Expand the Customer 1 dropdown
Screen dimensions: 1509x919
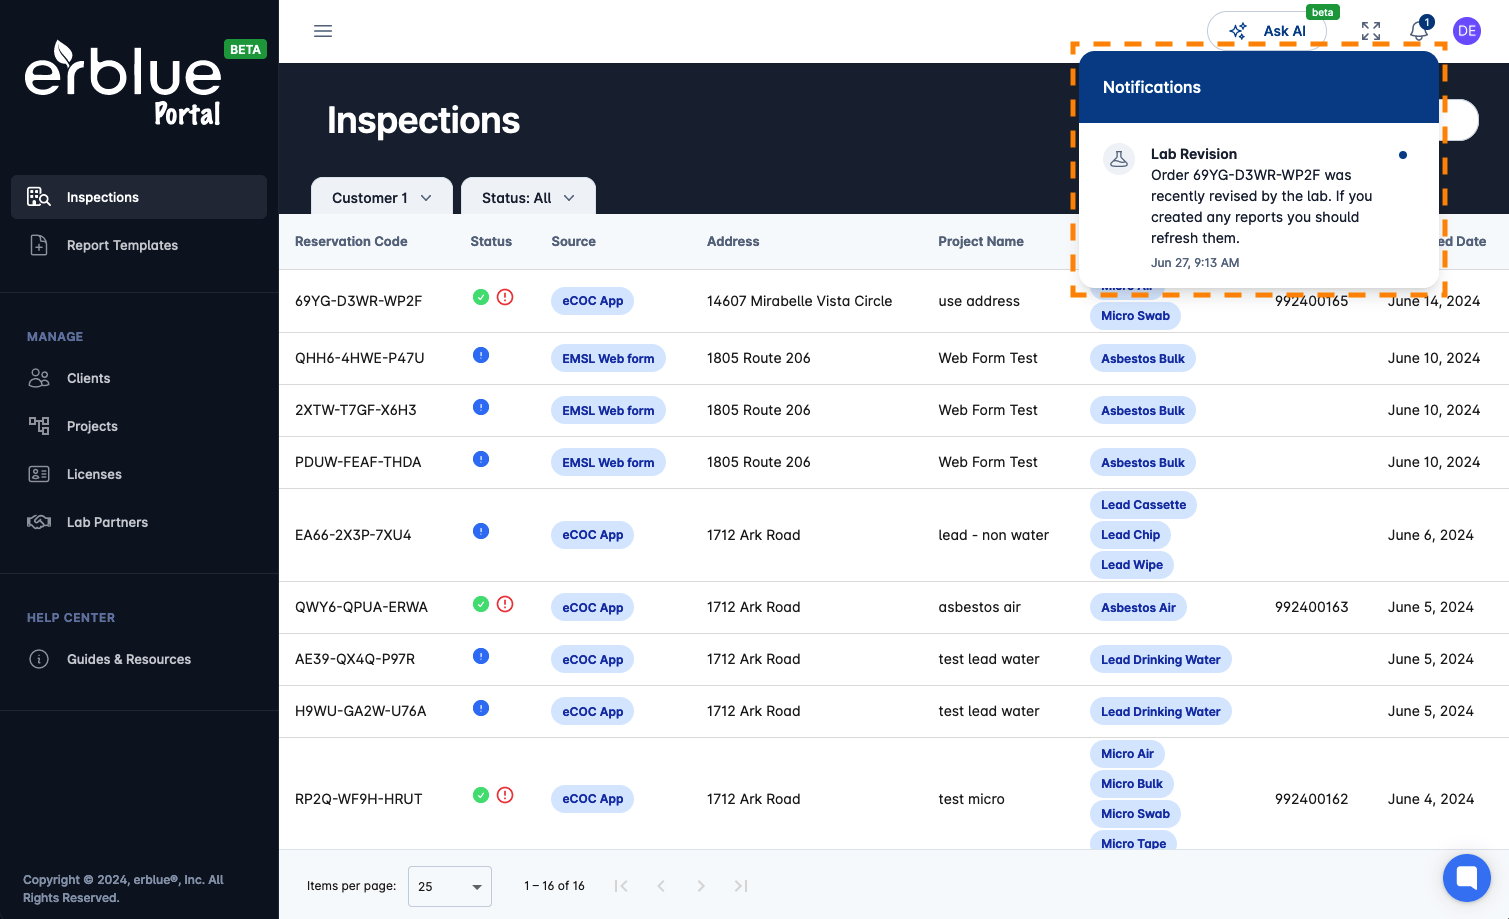coord(382,197)
